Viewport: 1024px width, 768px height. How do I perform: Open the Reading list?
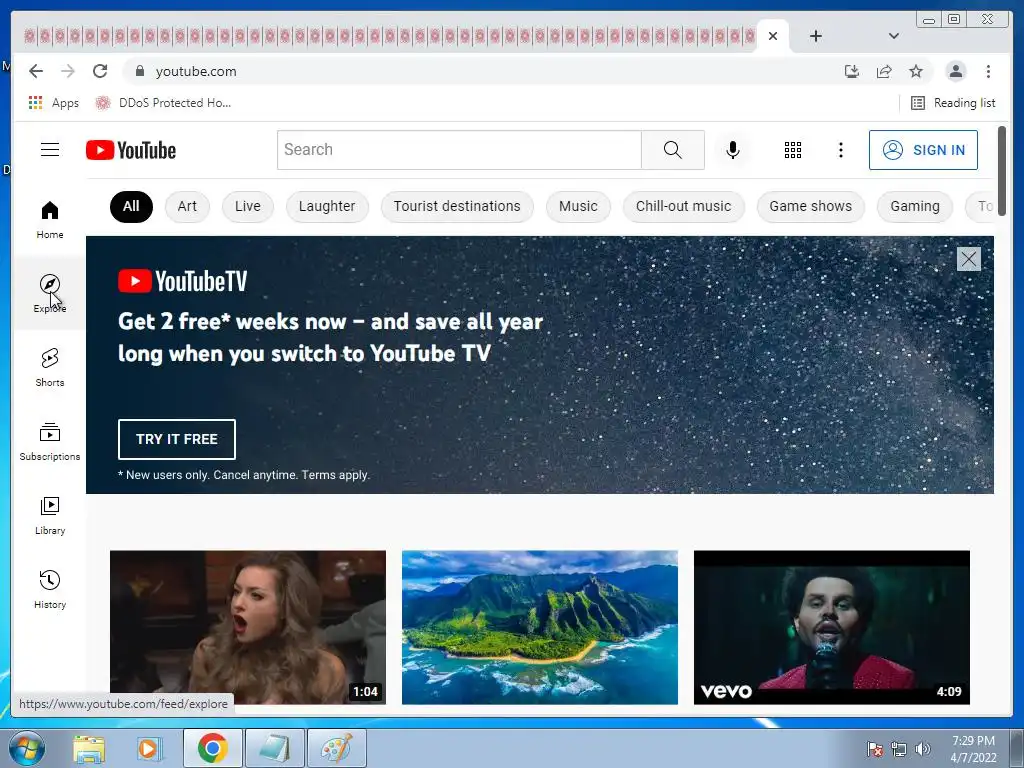(x=953, y=103)
